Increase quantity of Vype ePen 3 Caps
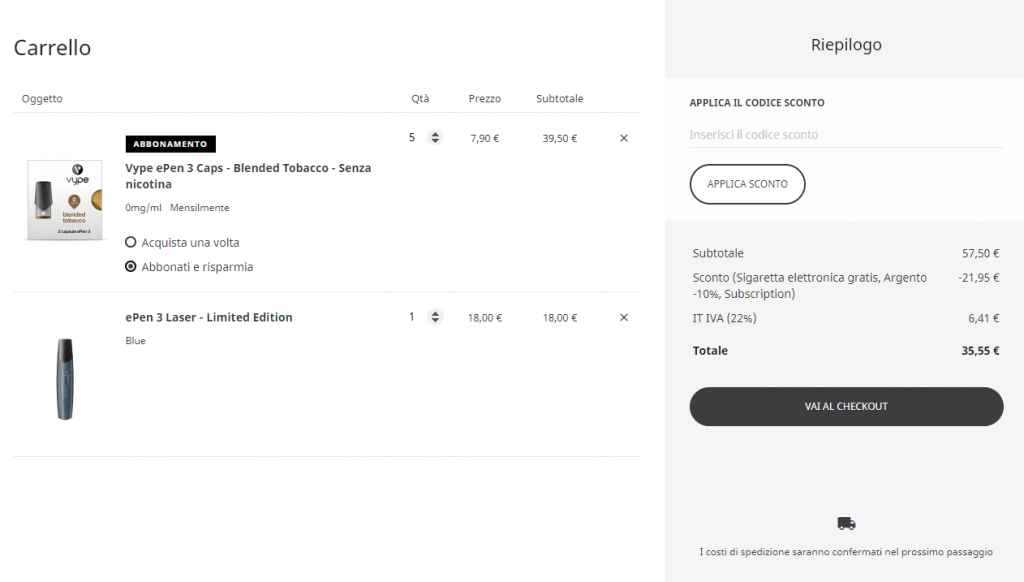Screen dimensions: 1024x582 [x=435, y=134]
